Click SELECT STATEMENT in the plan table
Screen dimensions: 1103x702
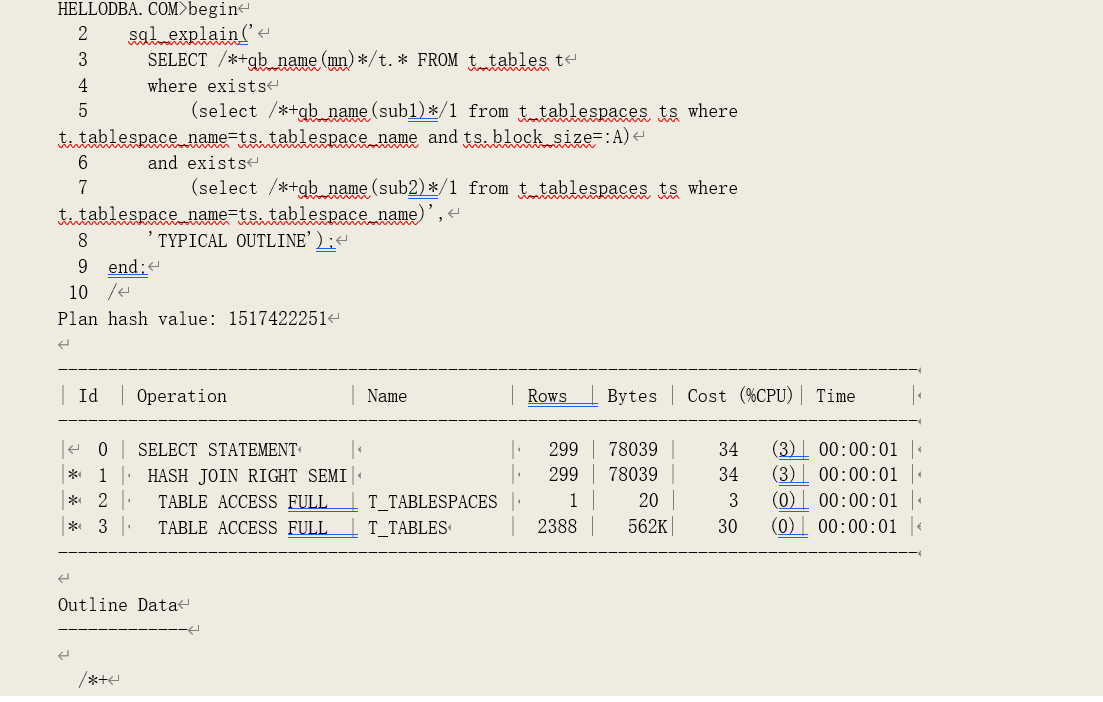click(217, 450)
